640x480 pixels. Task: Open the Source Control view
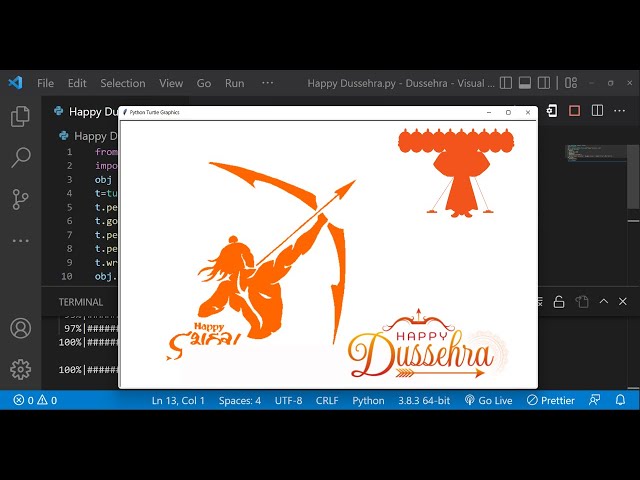pos(20,199)
